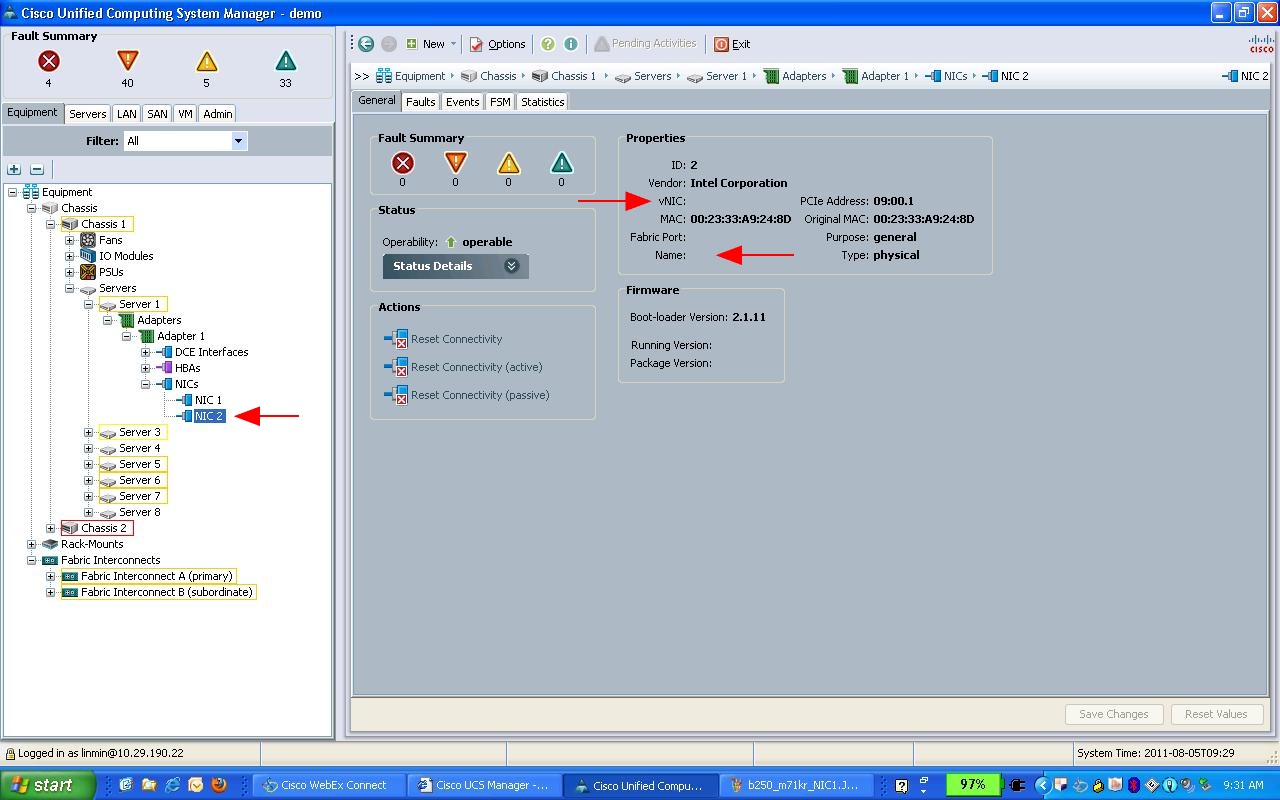1280x800 pixels.
Task: Expand the HBAs tree node
Action: click(x=145, y=368)
